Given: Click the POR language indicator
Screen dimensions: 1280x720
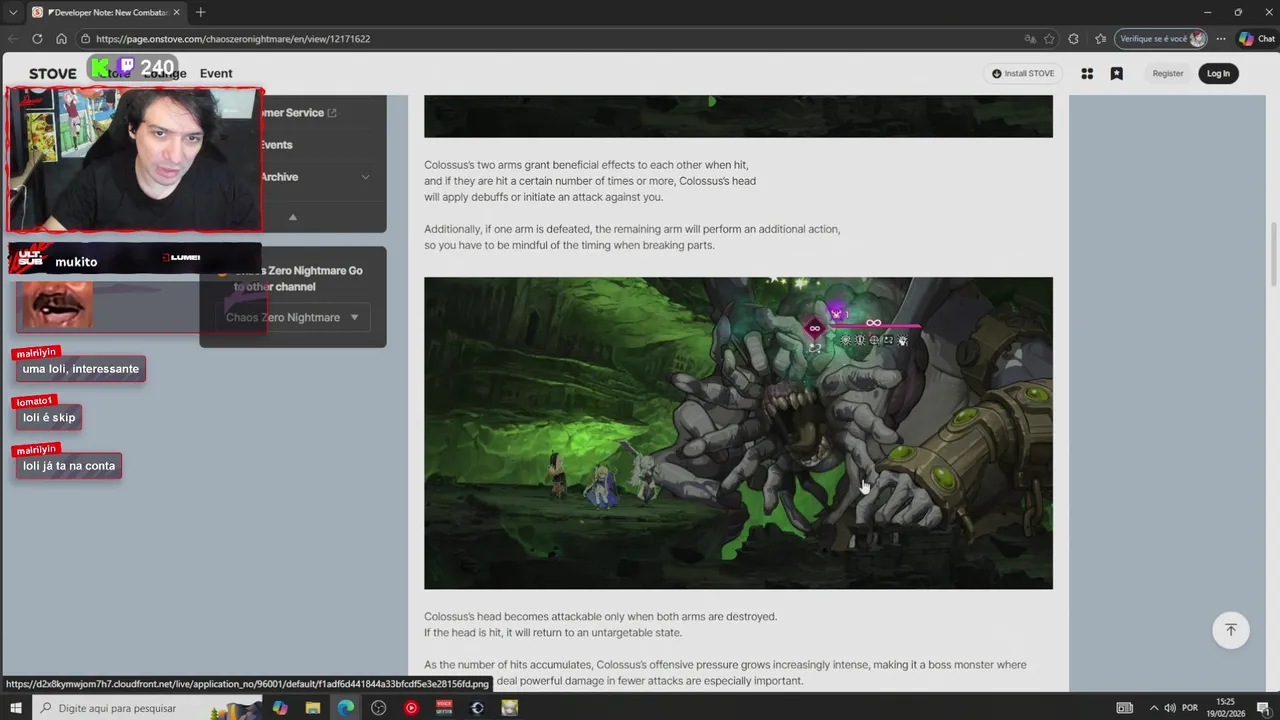Looking at the screenshot, I should (x=1190, y=708).
